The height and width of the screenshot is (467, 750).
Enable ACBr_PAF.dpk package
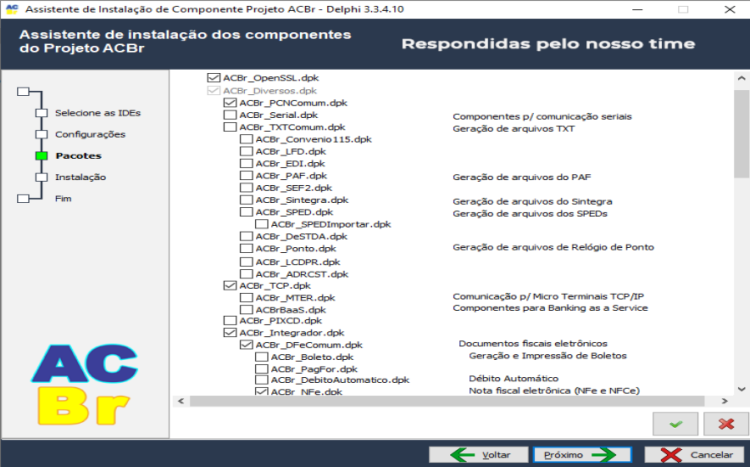pyautogui.click(x=246, y=176)
